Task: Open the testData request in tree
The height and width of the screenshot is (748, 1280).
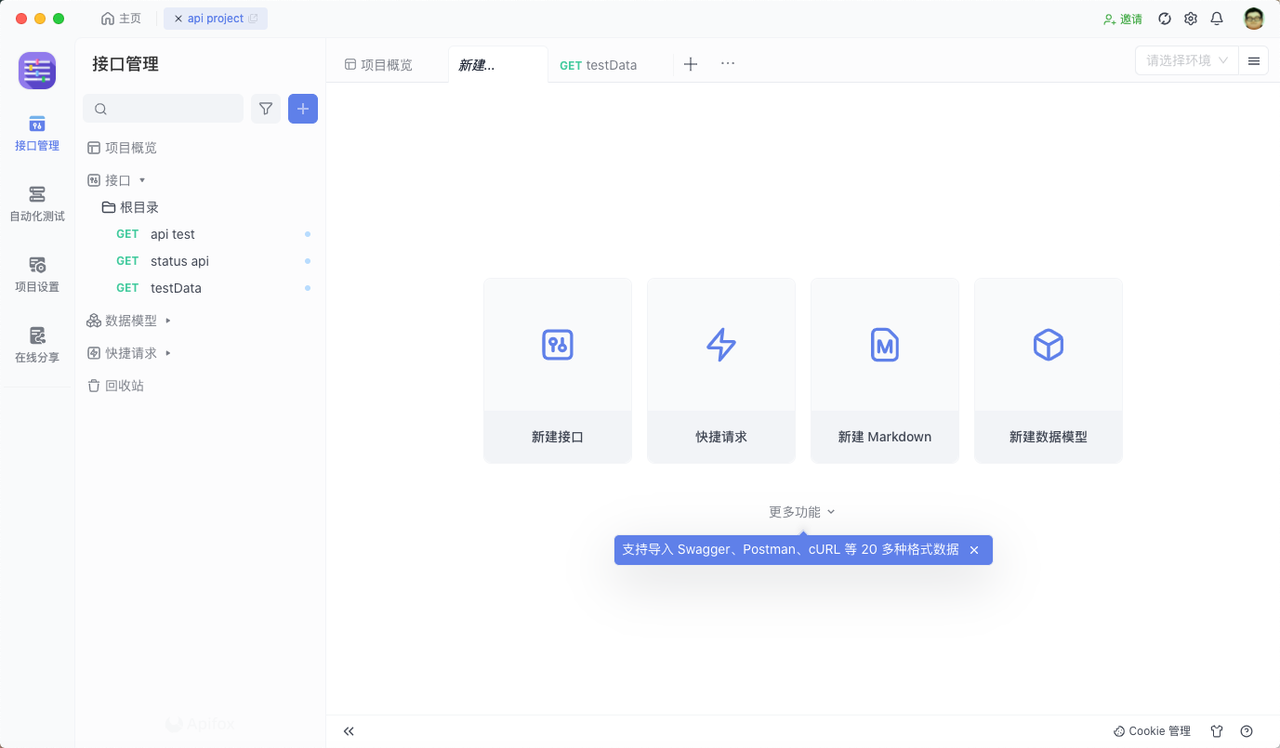Action: click(x=175, y=288)
